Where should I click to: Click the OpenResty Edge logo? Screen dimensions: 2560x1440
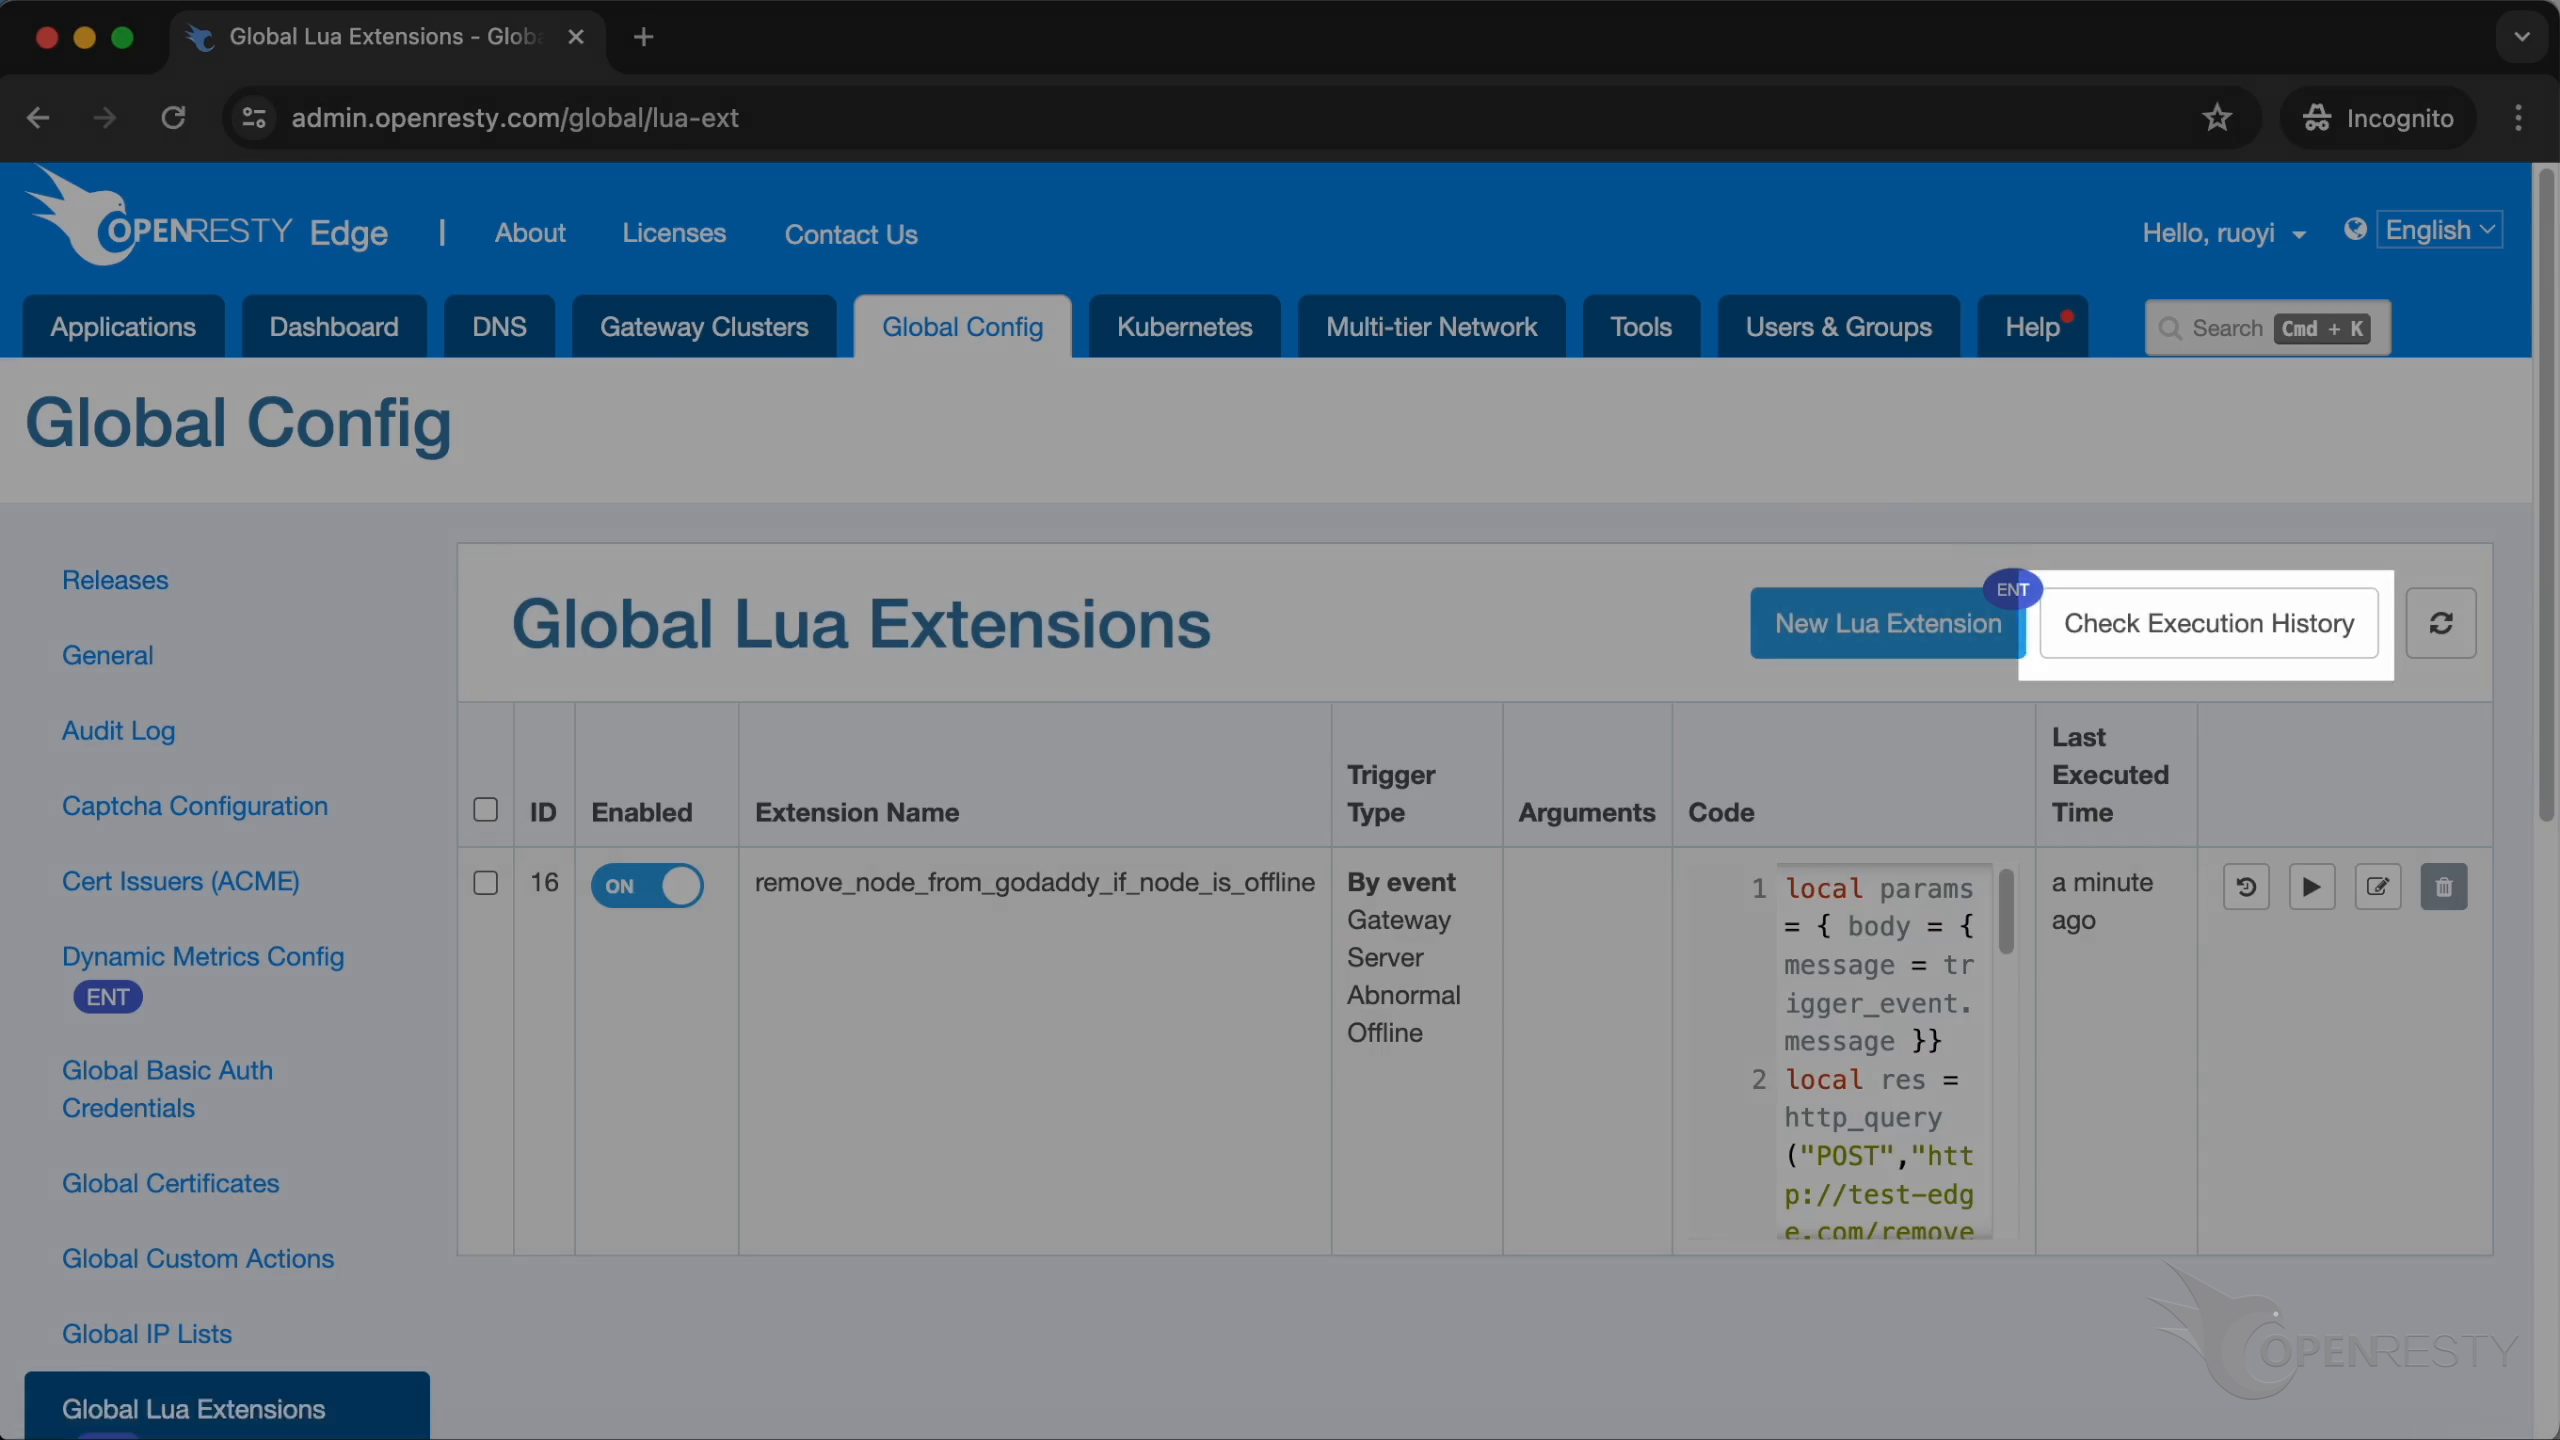(207, 218)
